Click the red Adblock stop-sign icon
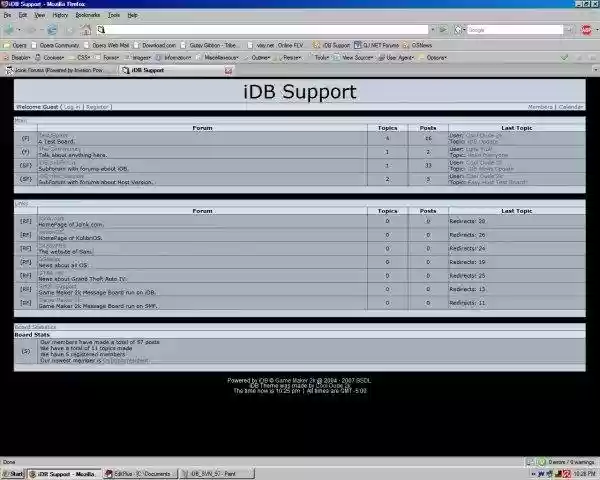 (x=586, y=29)
